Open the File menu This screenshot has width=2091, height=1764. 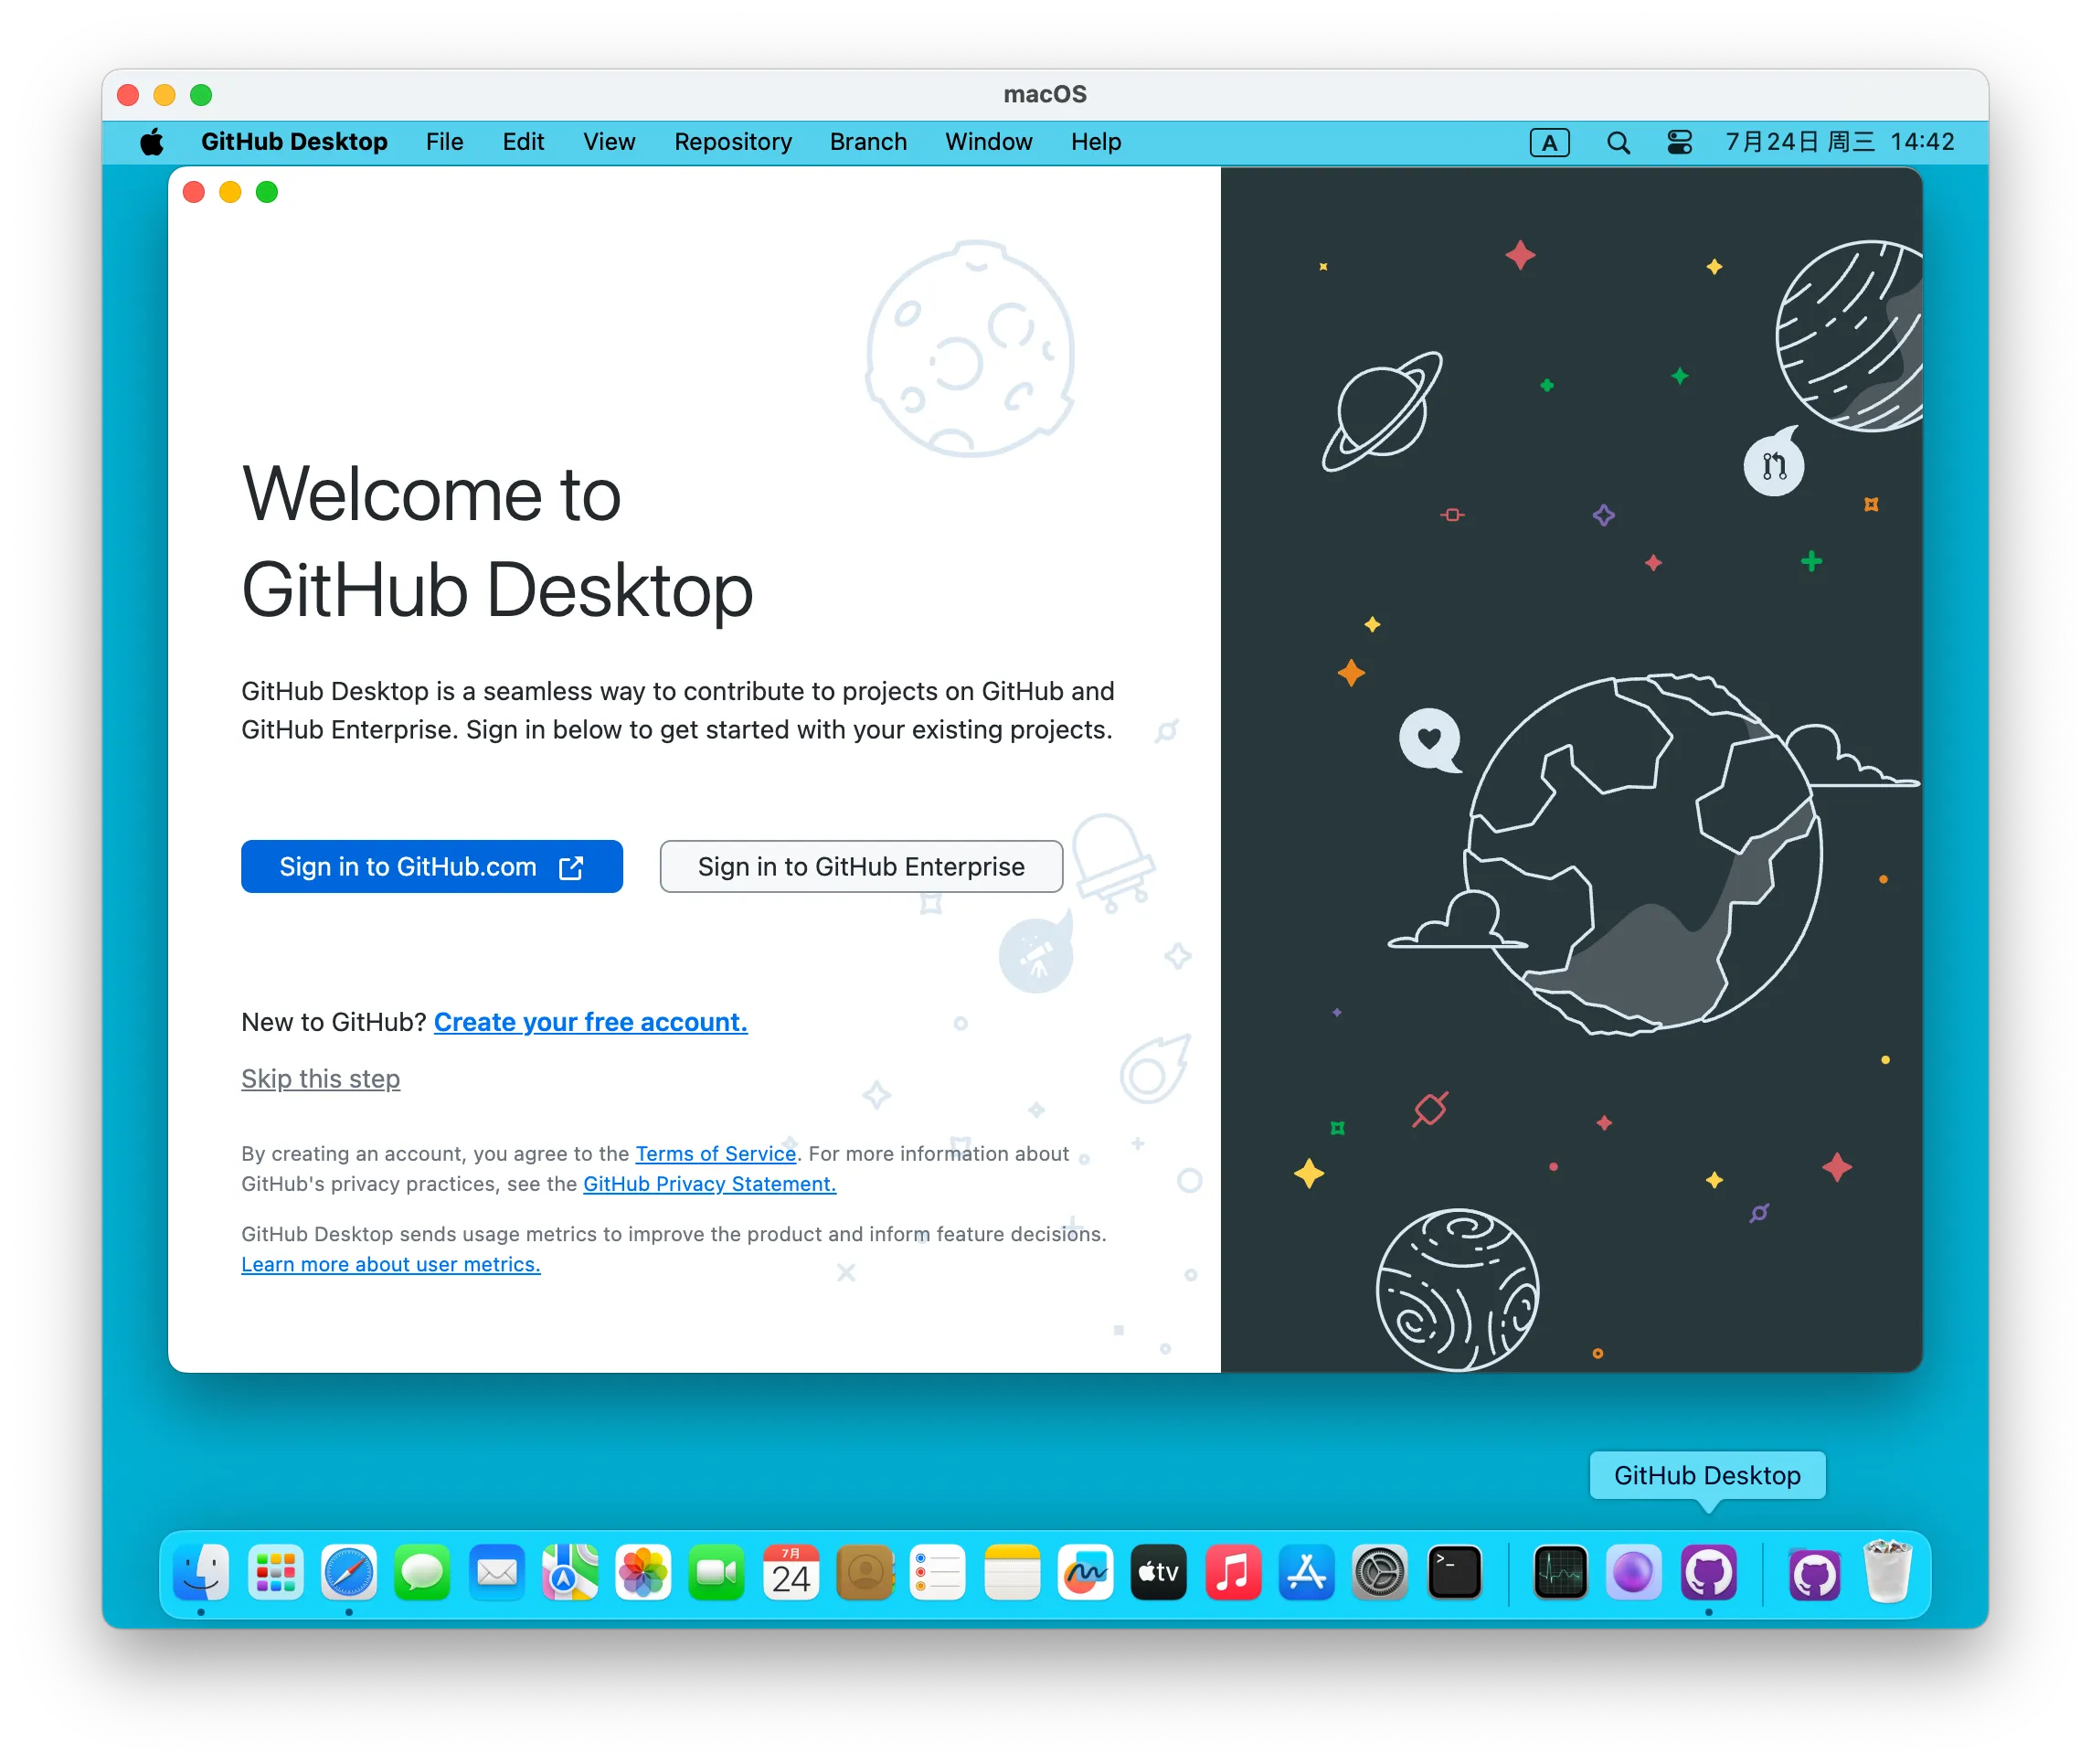[444, 142]
